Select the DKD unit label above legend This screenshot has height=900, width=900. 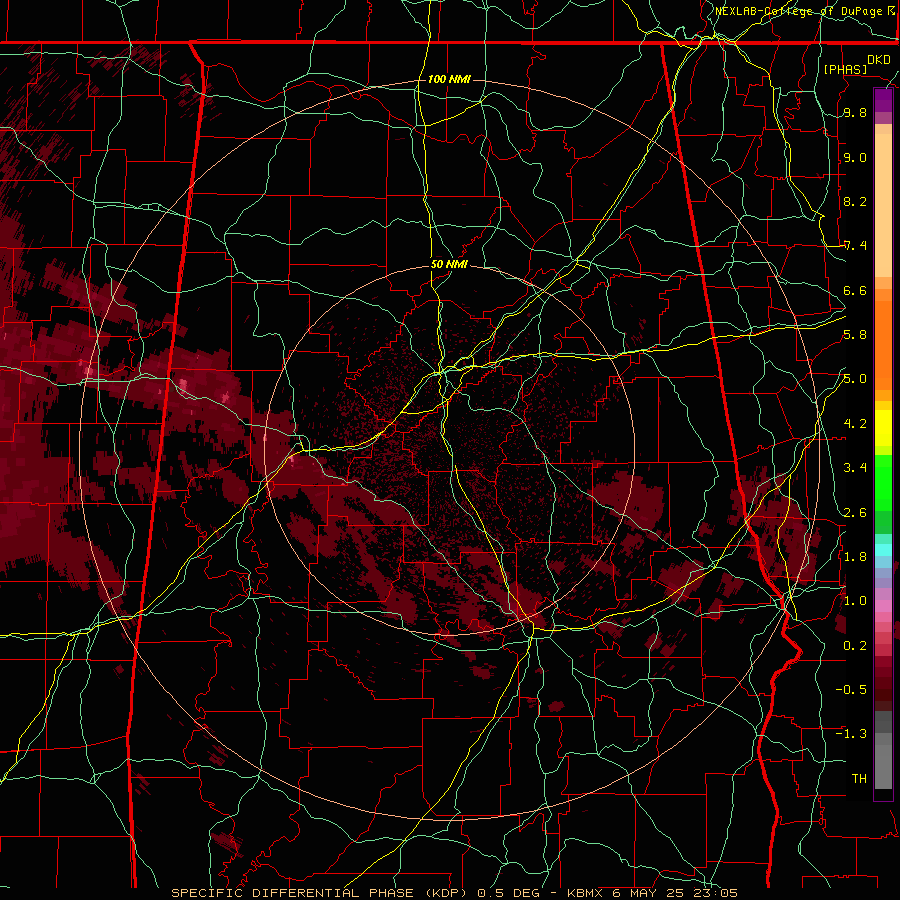tap(878, 60)
